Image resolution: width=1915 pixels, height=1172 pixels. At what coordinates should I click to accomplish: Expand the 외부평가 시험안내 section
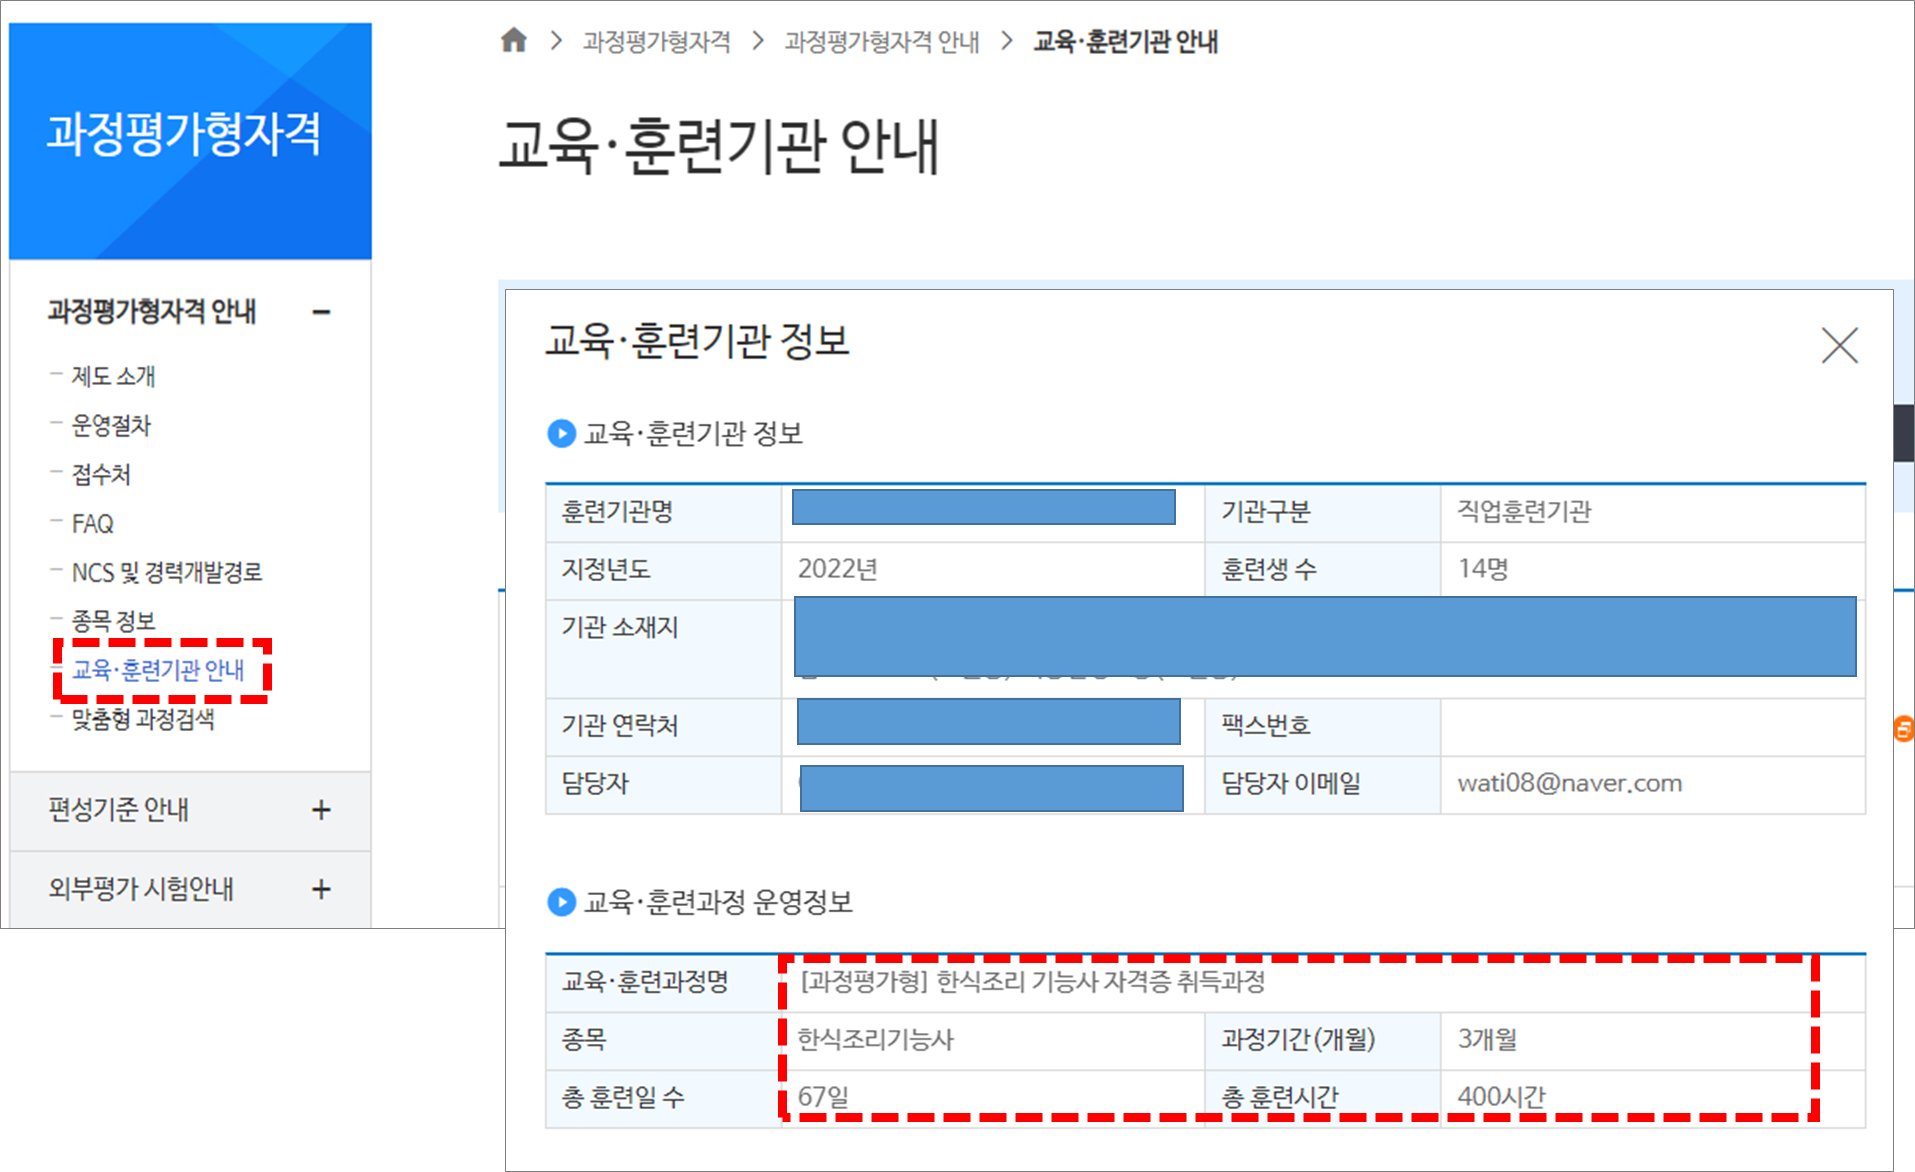[x=321, y=888]
